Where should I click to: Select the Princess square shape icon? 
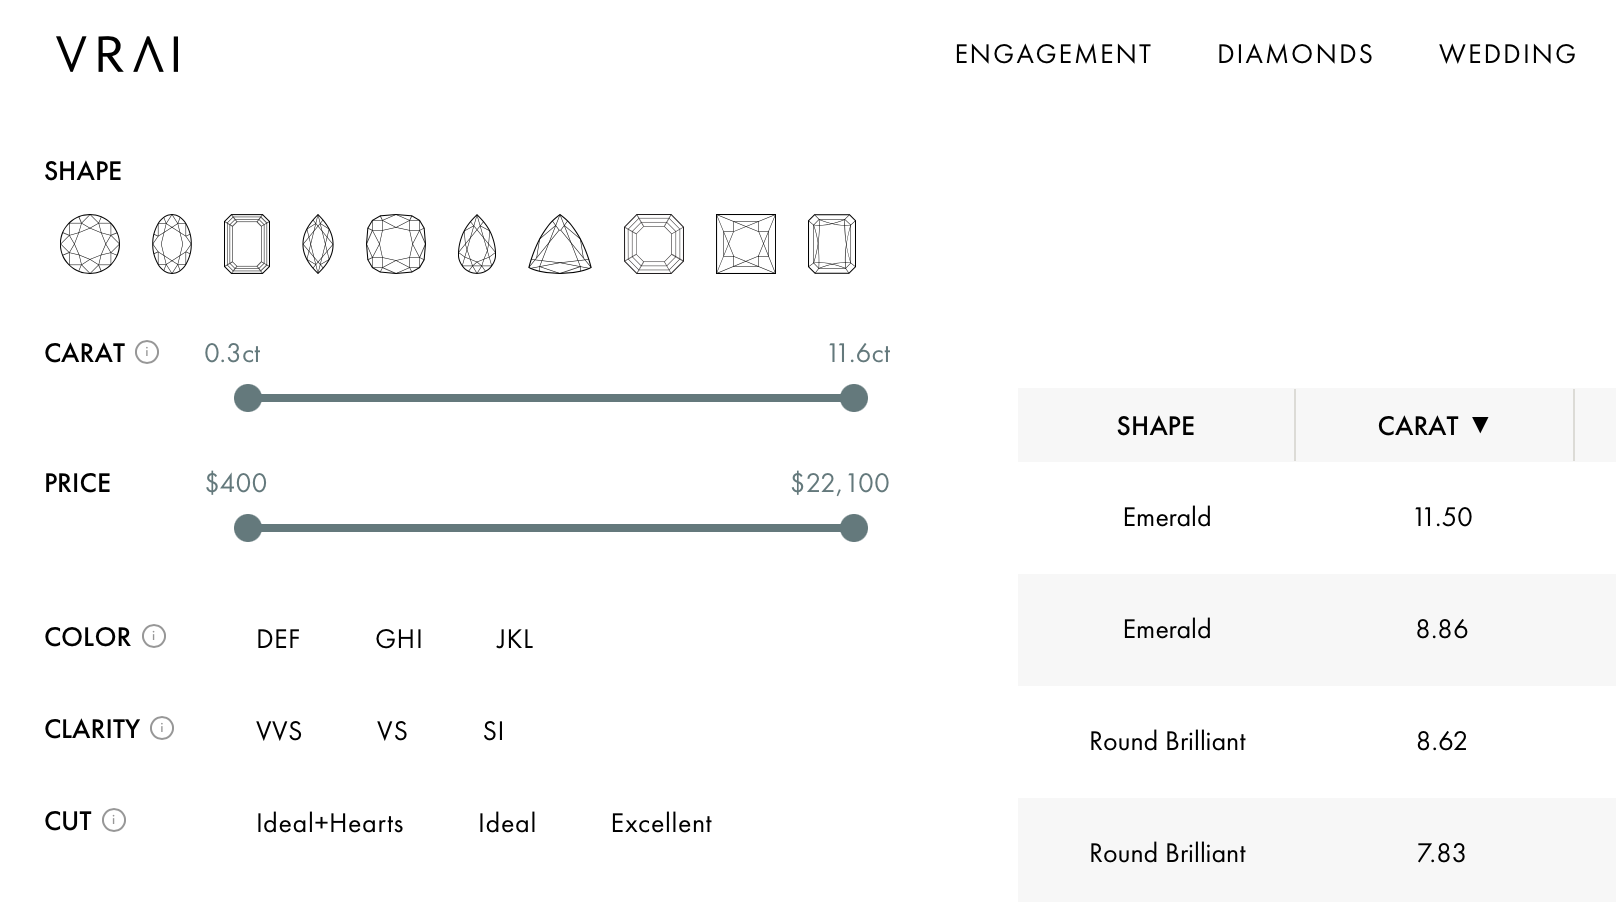point(746,244)
